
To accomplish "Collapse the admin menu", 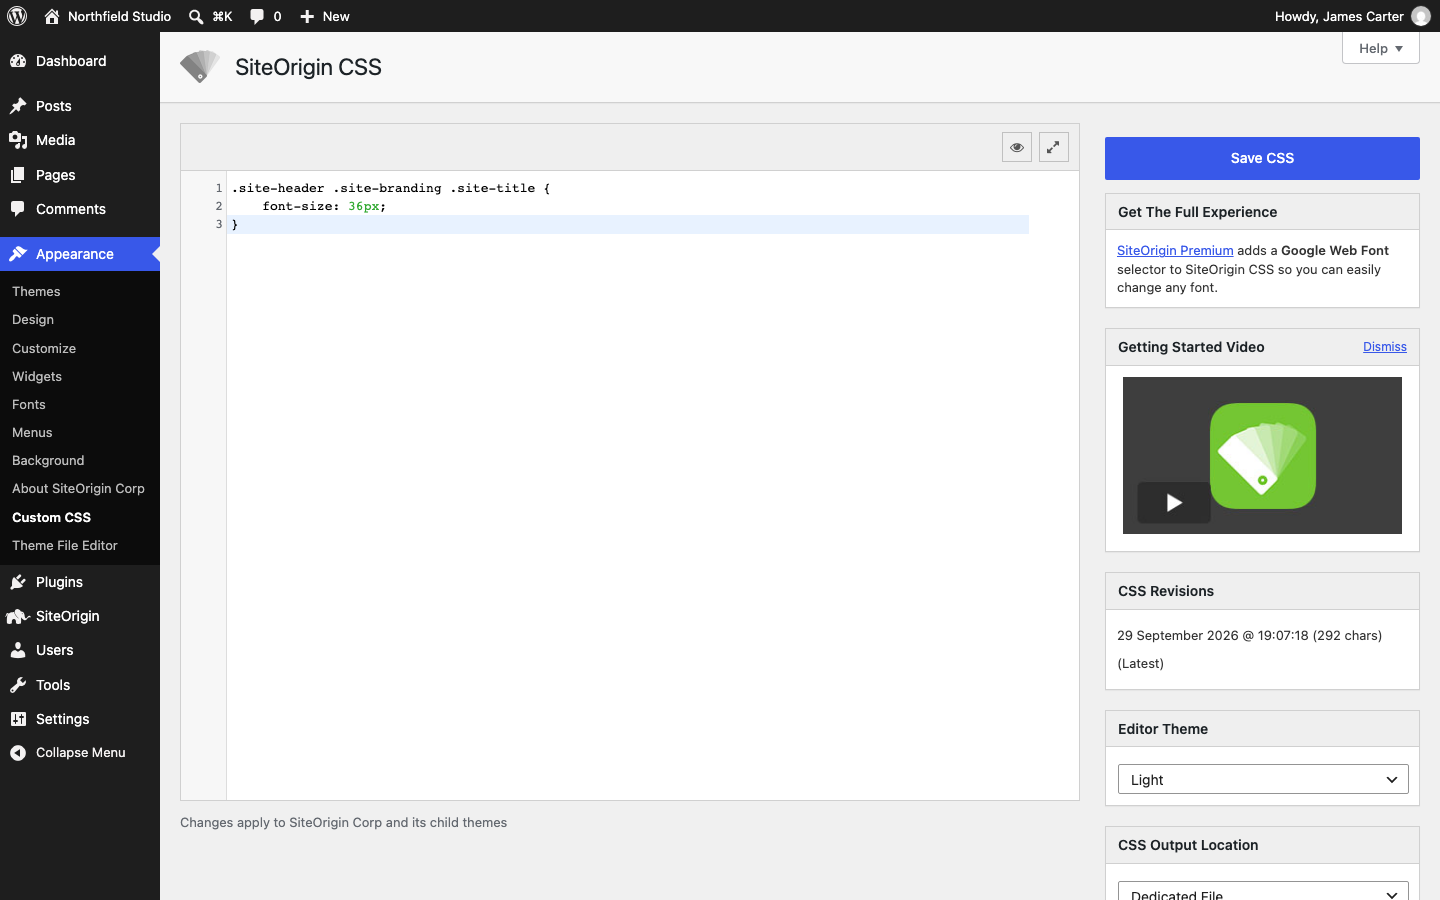I will click(x=80, y=753).
